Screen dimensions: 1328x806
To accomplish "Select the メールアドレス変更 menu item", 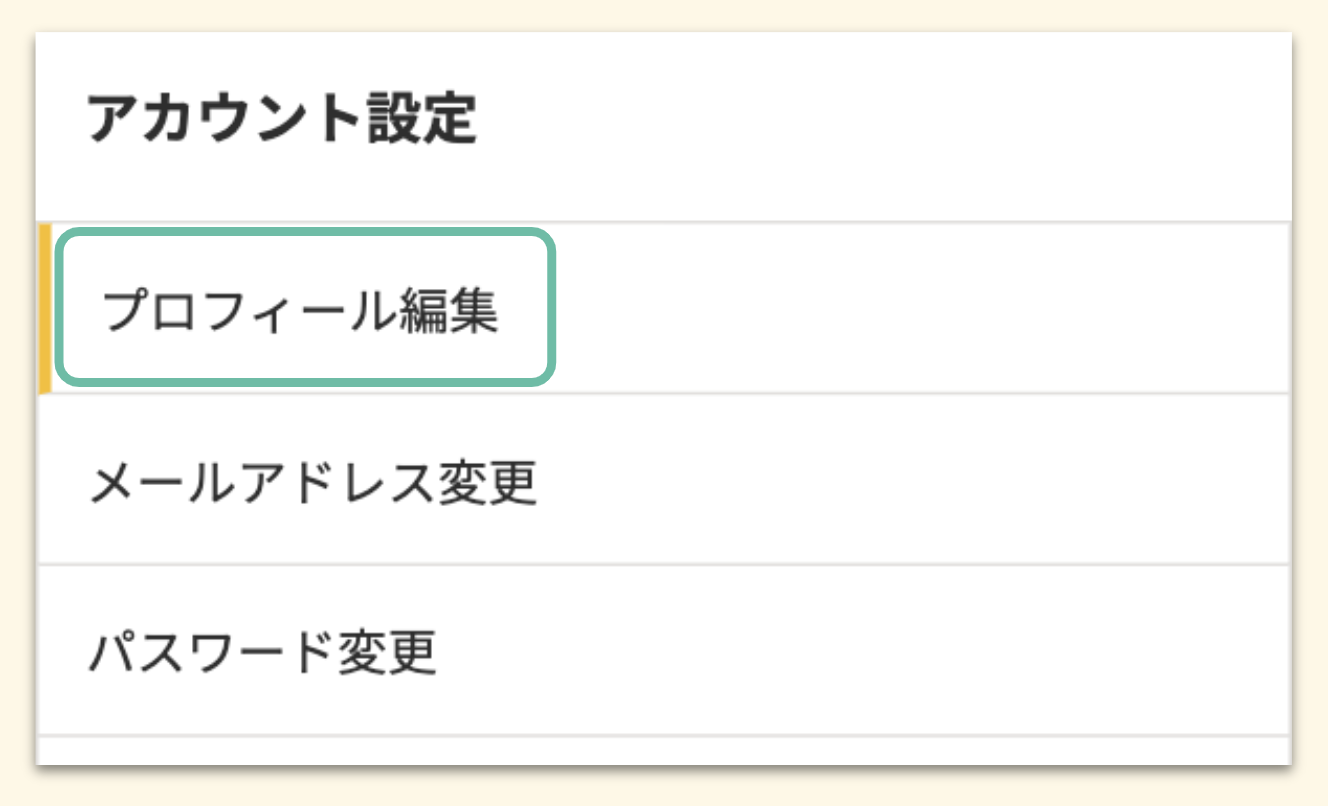I will pos(313,483).
